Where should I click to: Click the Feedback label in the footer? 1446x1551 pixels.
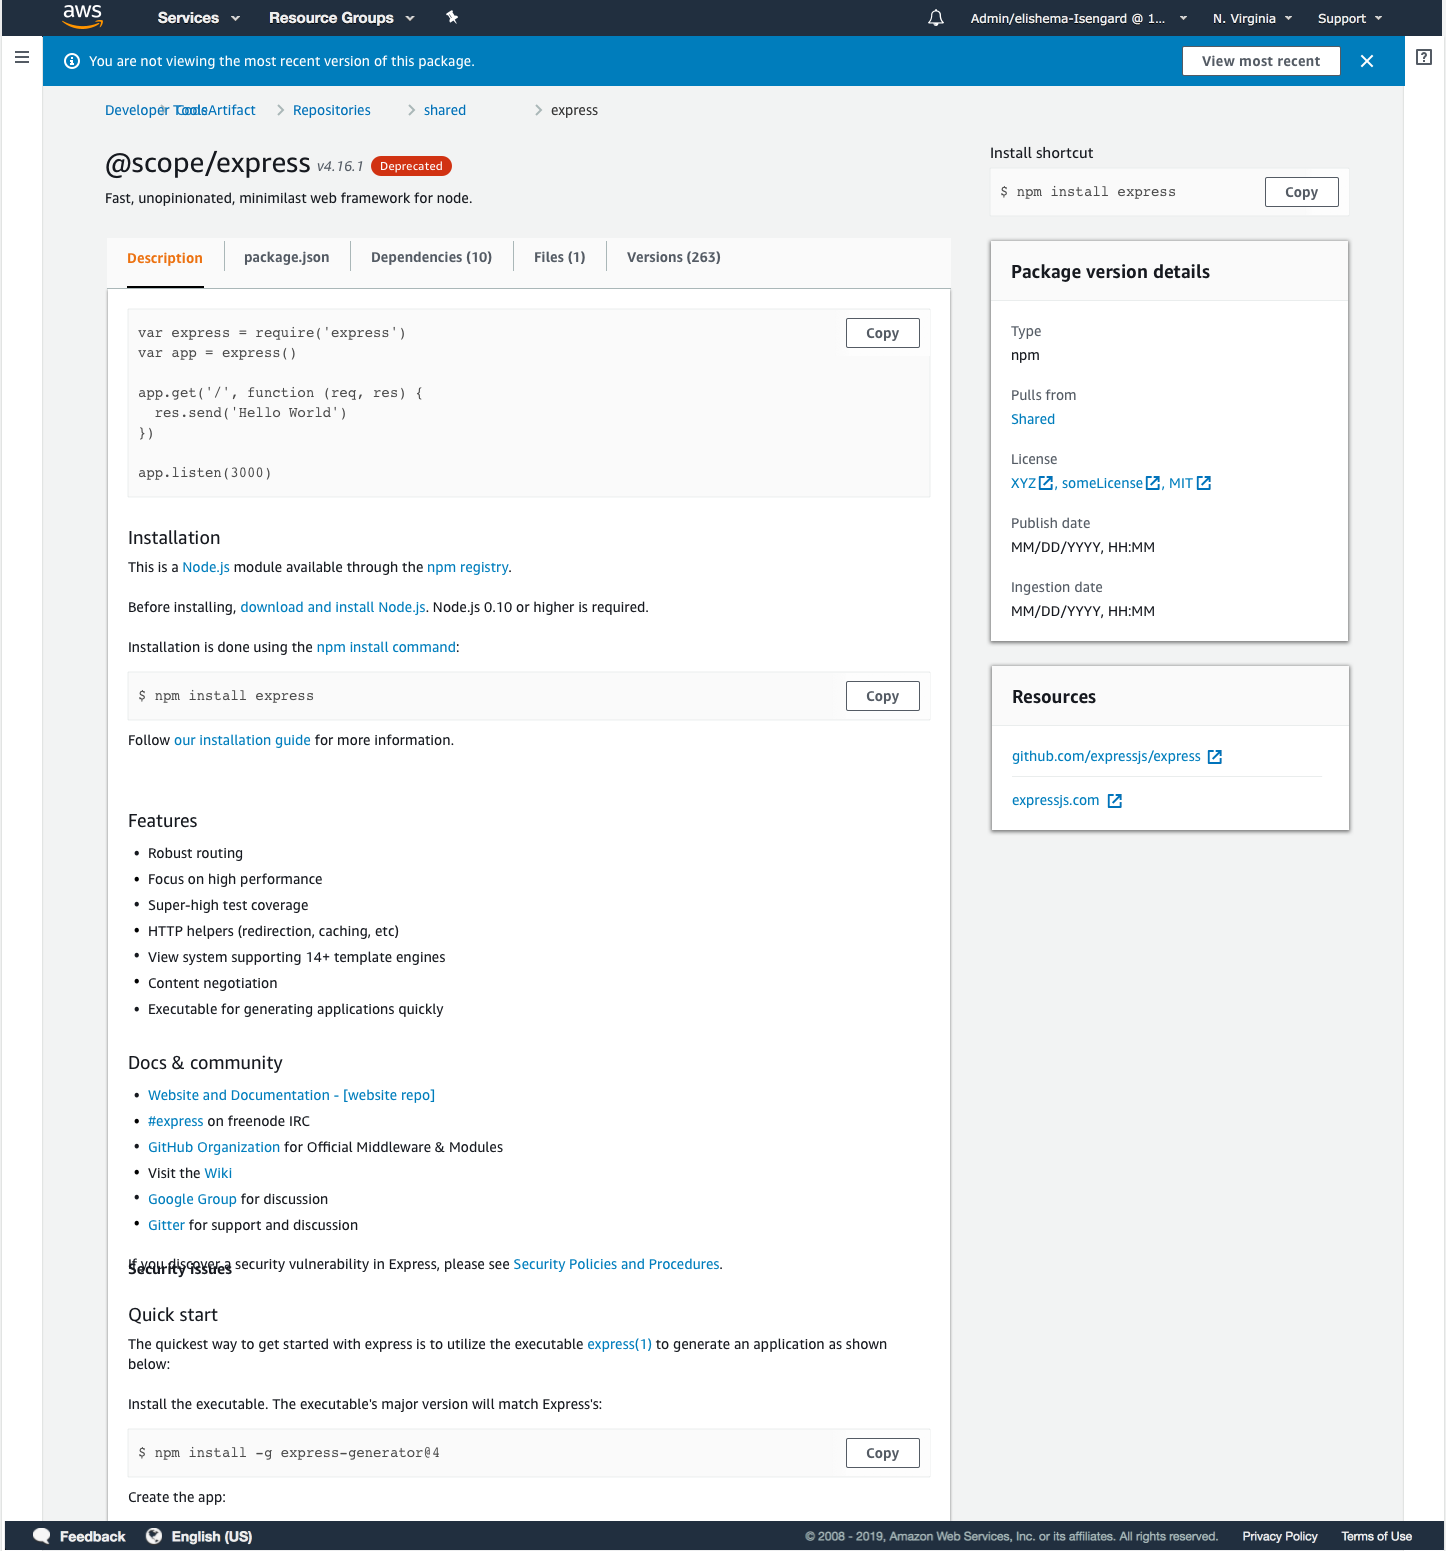92,1536
